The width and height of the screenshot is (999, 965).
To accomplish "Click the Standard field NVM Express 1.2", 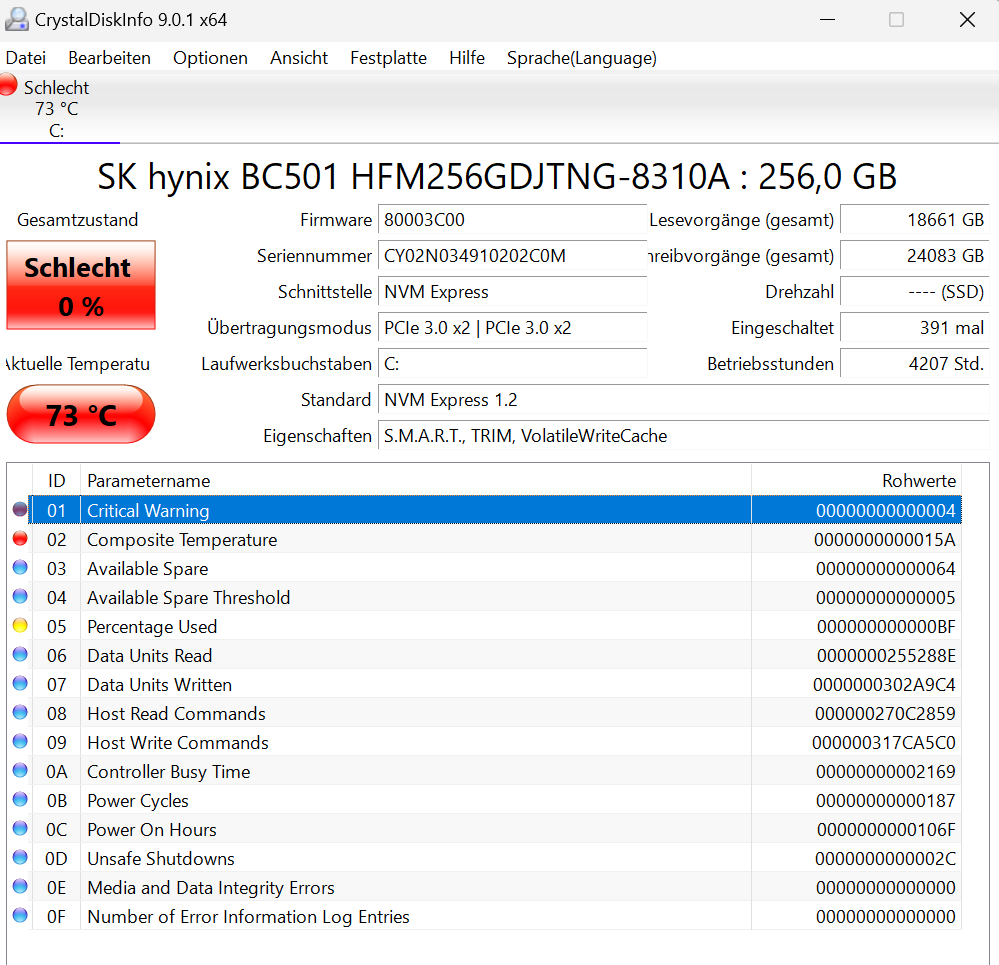I will [x=683, y=400].
